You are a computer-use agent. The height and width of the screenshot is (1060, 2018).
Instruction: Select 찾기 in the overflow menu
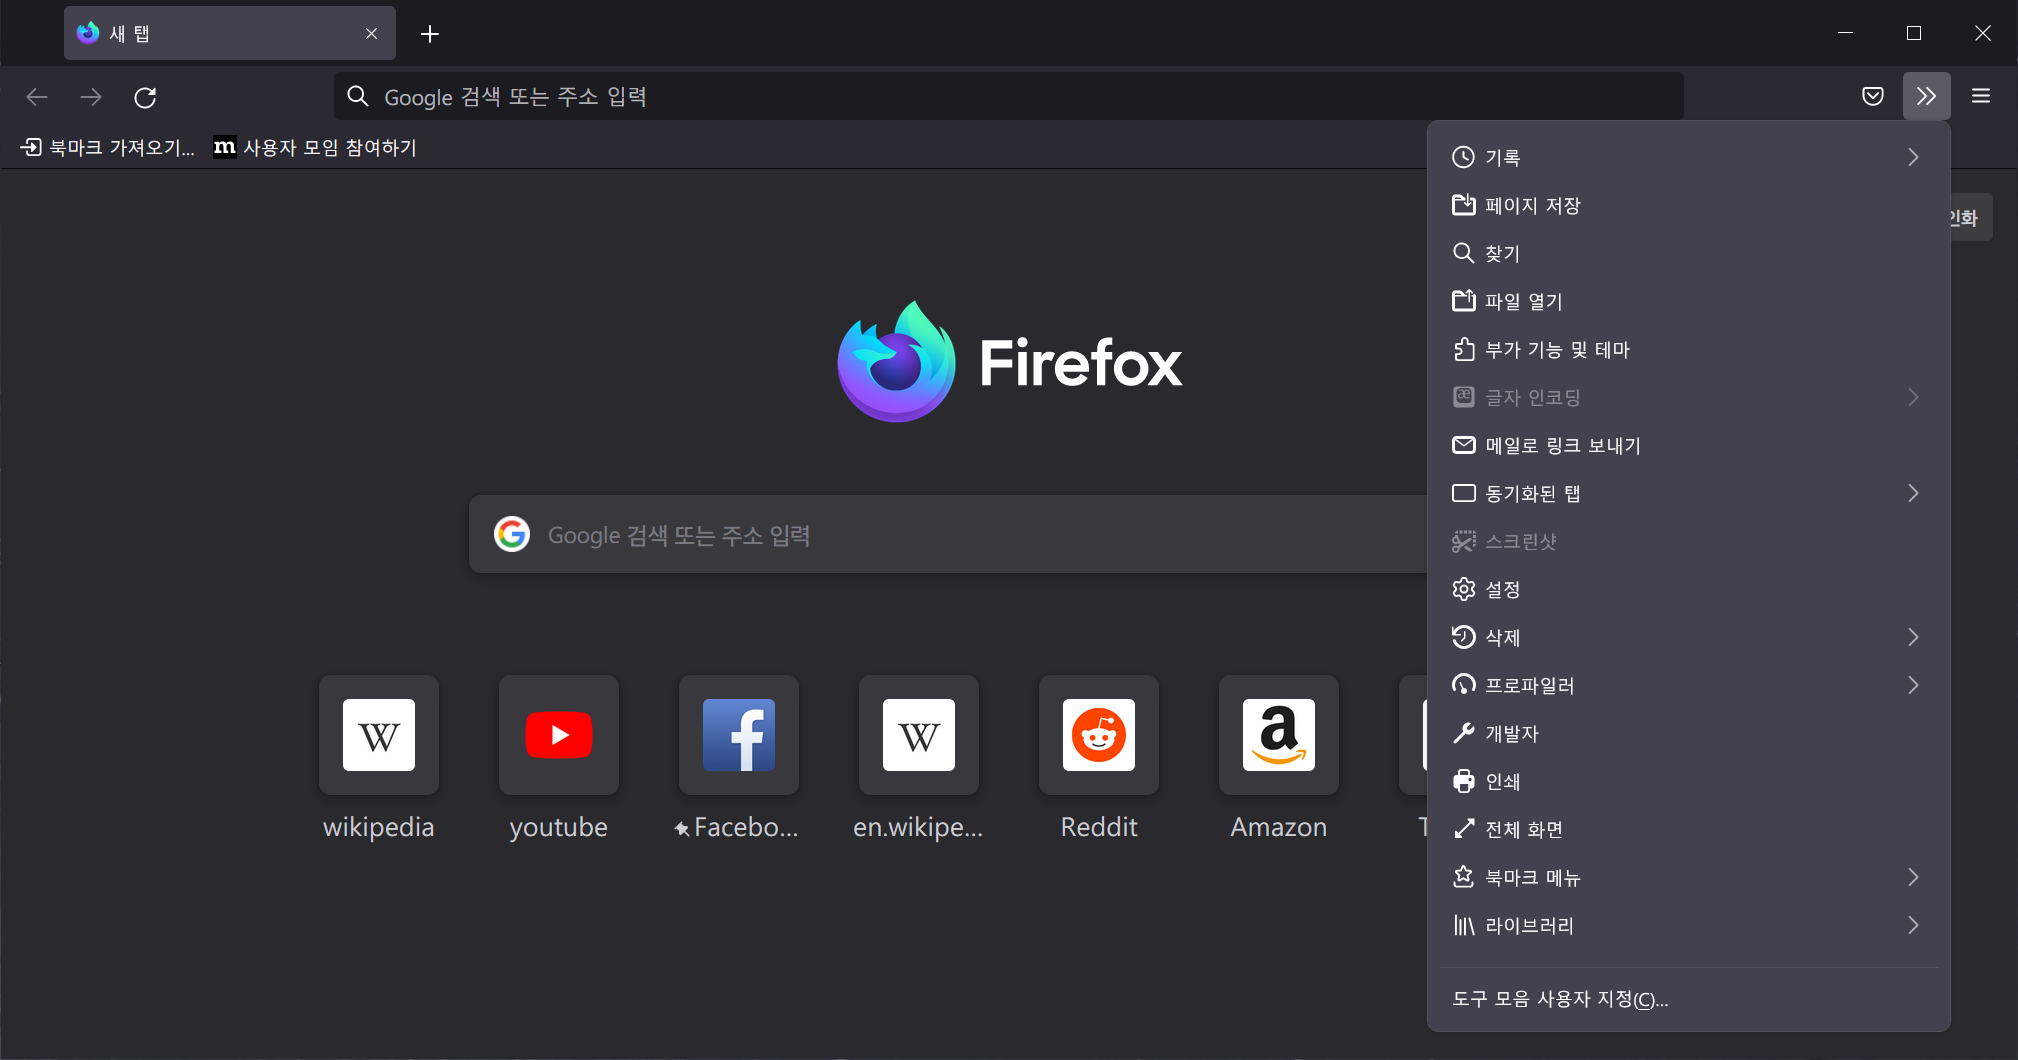pos(1688,253)
